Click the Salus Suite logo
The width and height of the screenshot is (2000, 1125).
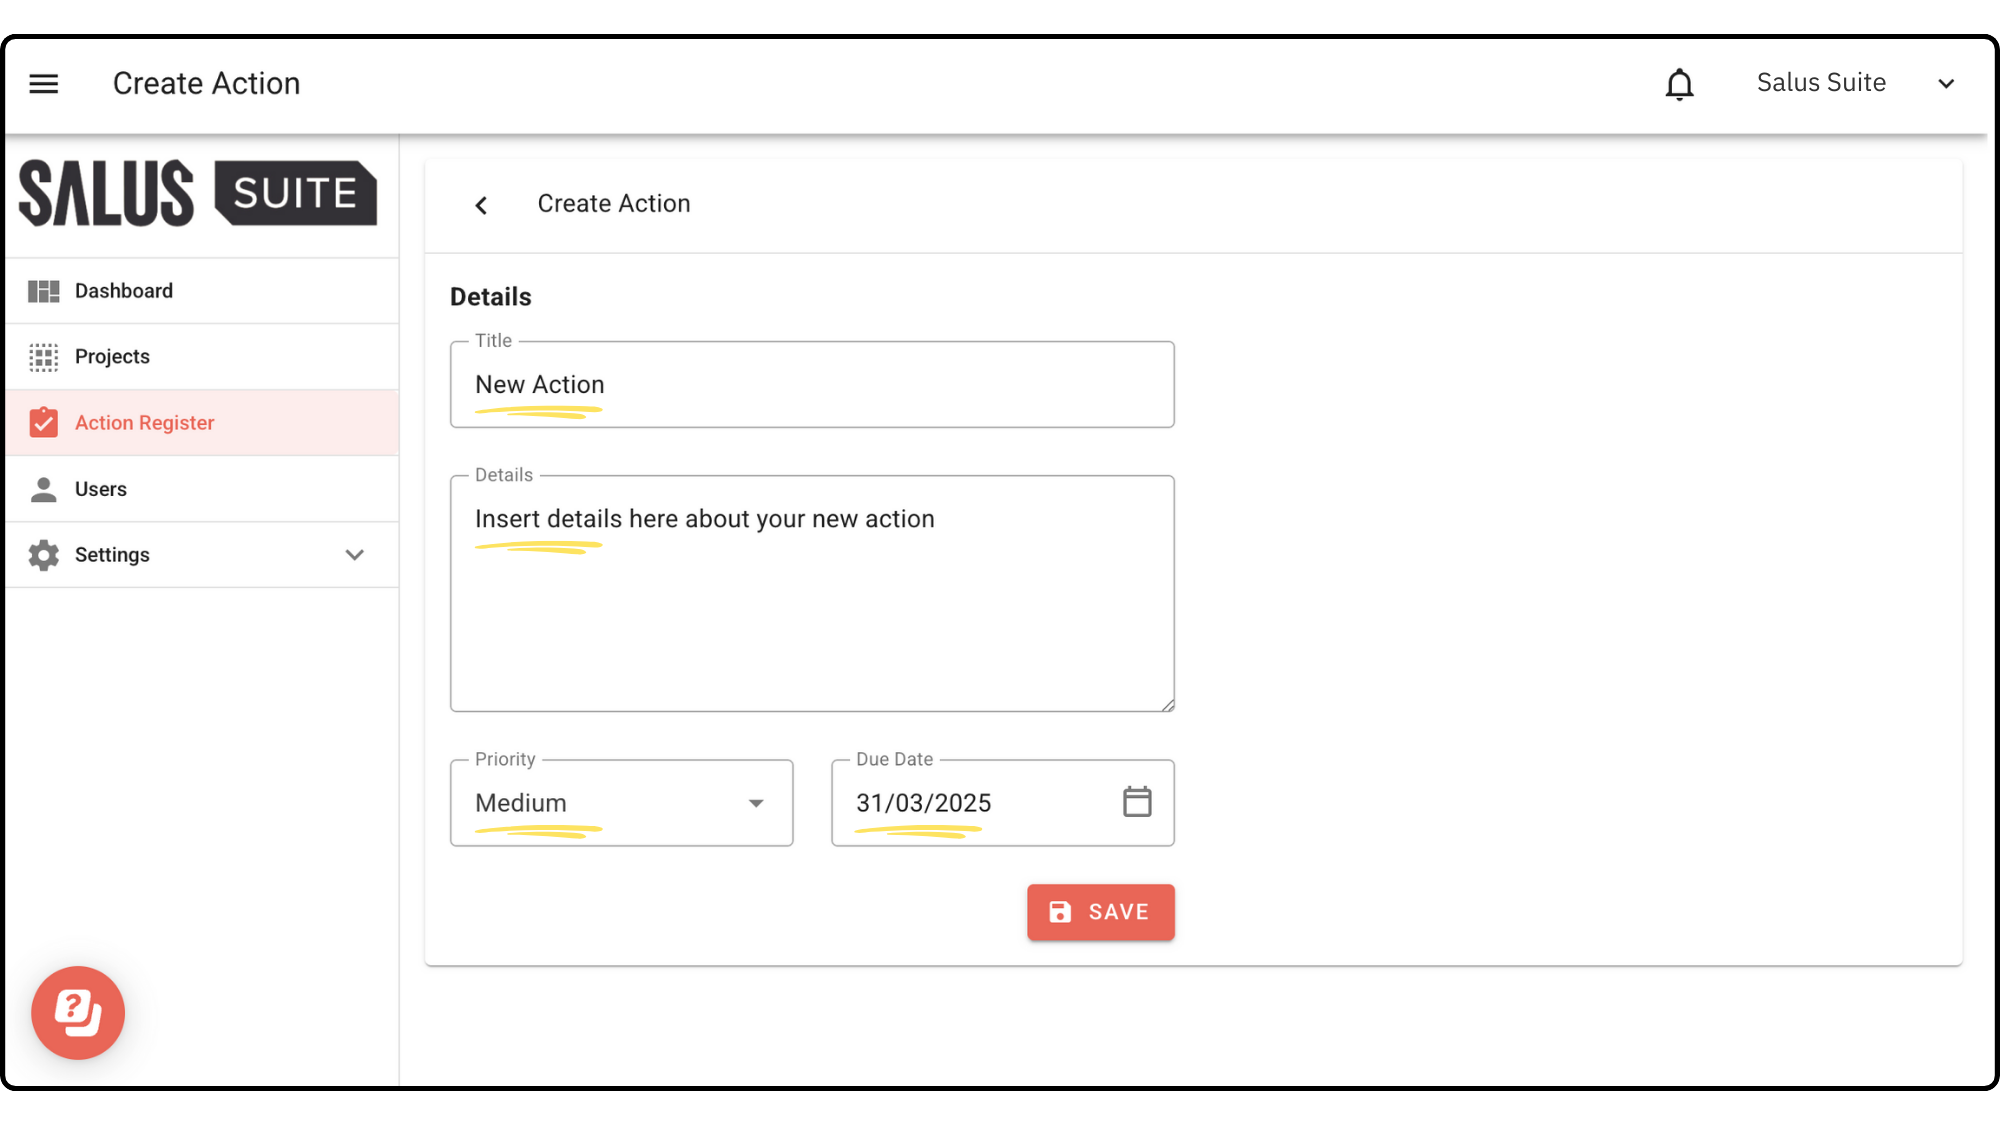click(x=198, y=193)
